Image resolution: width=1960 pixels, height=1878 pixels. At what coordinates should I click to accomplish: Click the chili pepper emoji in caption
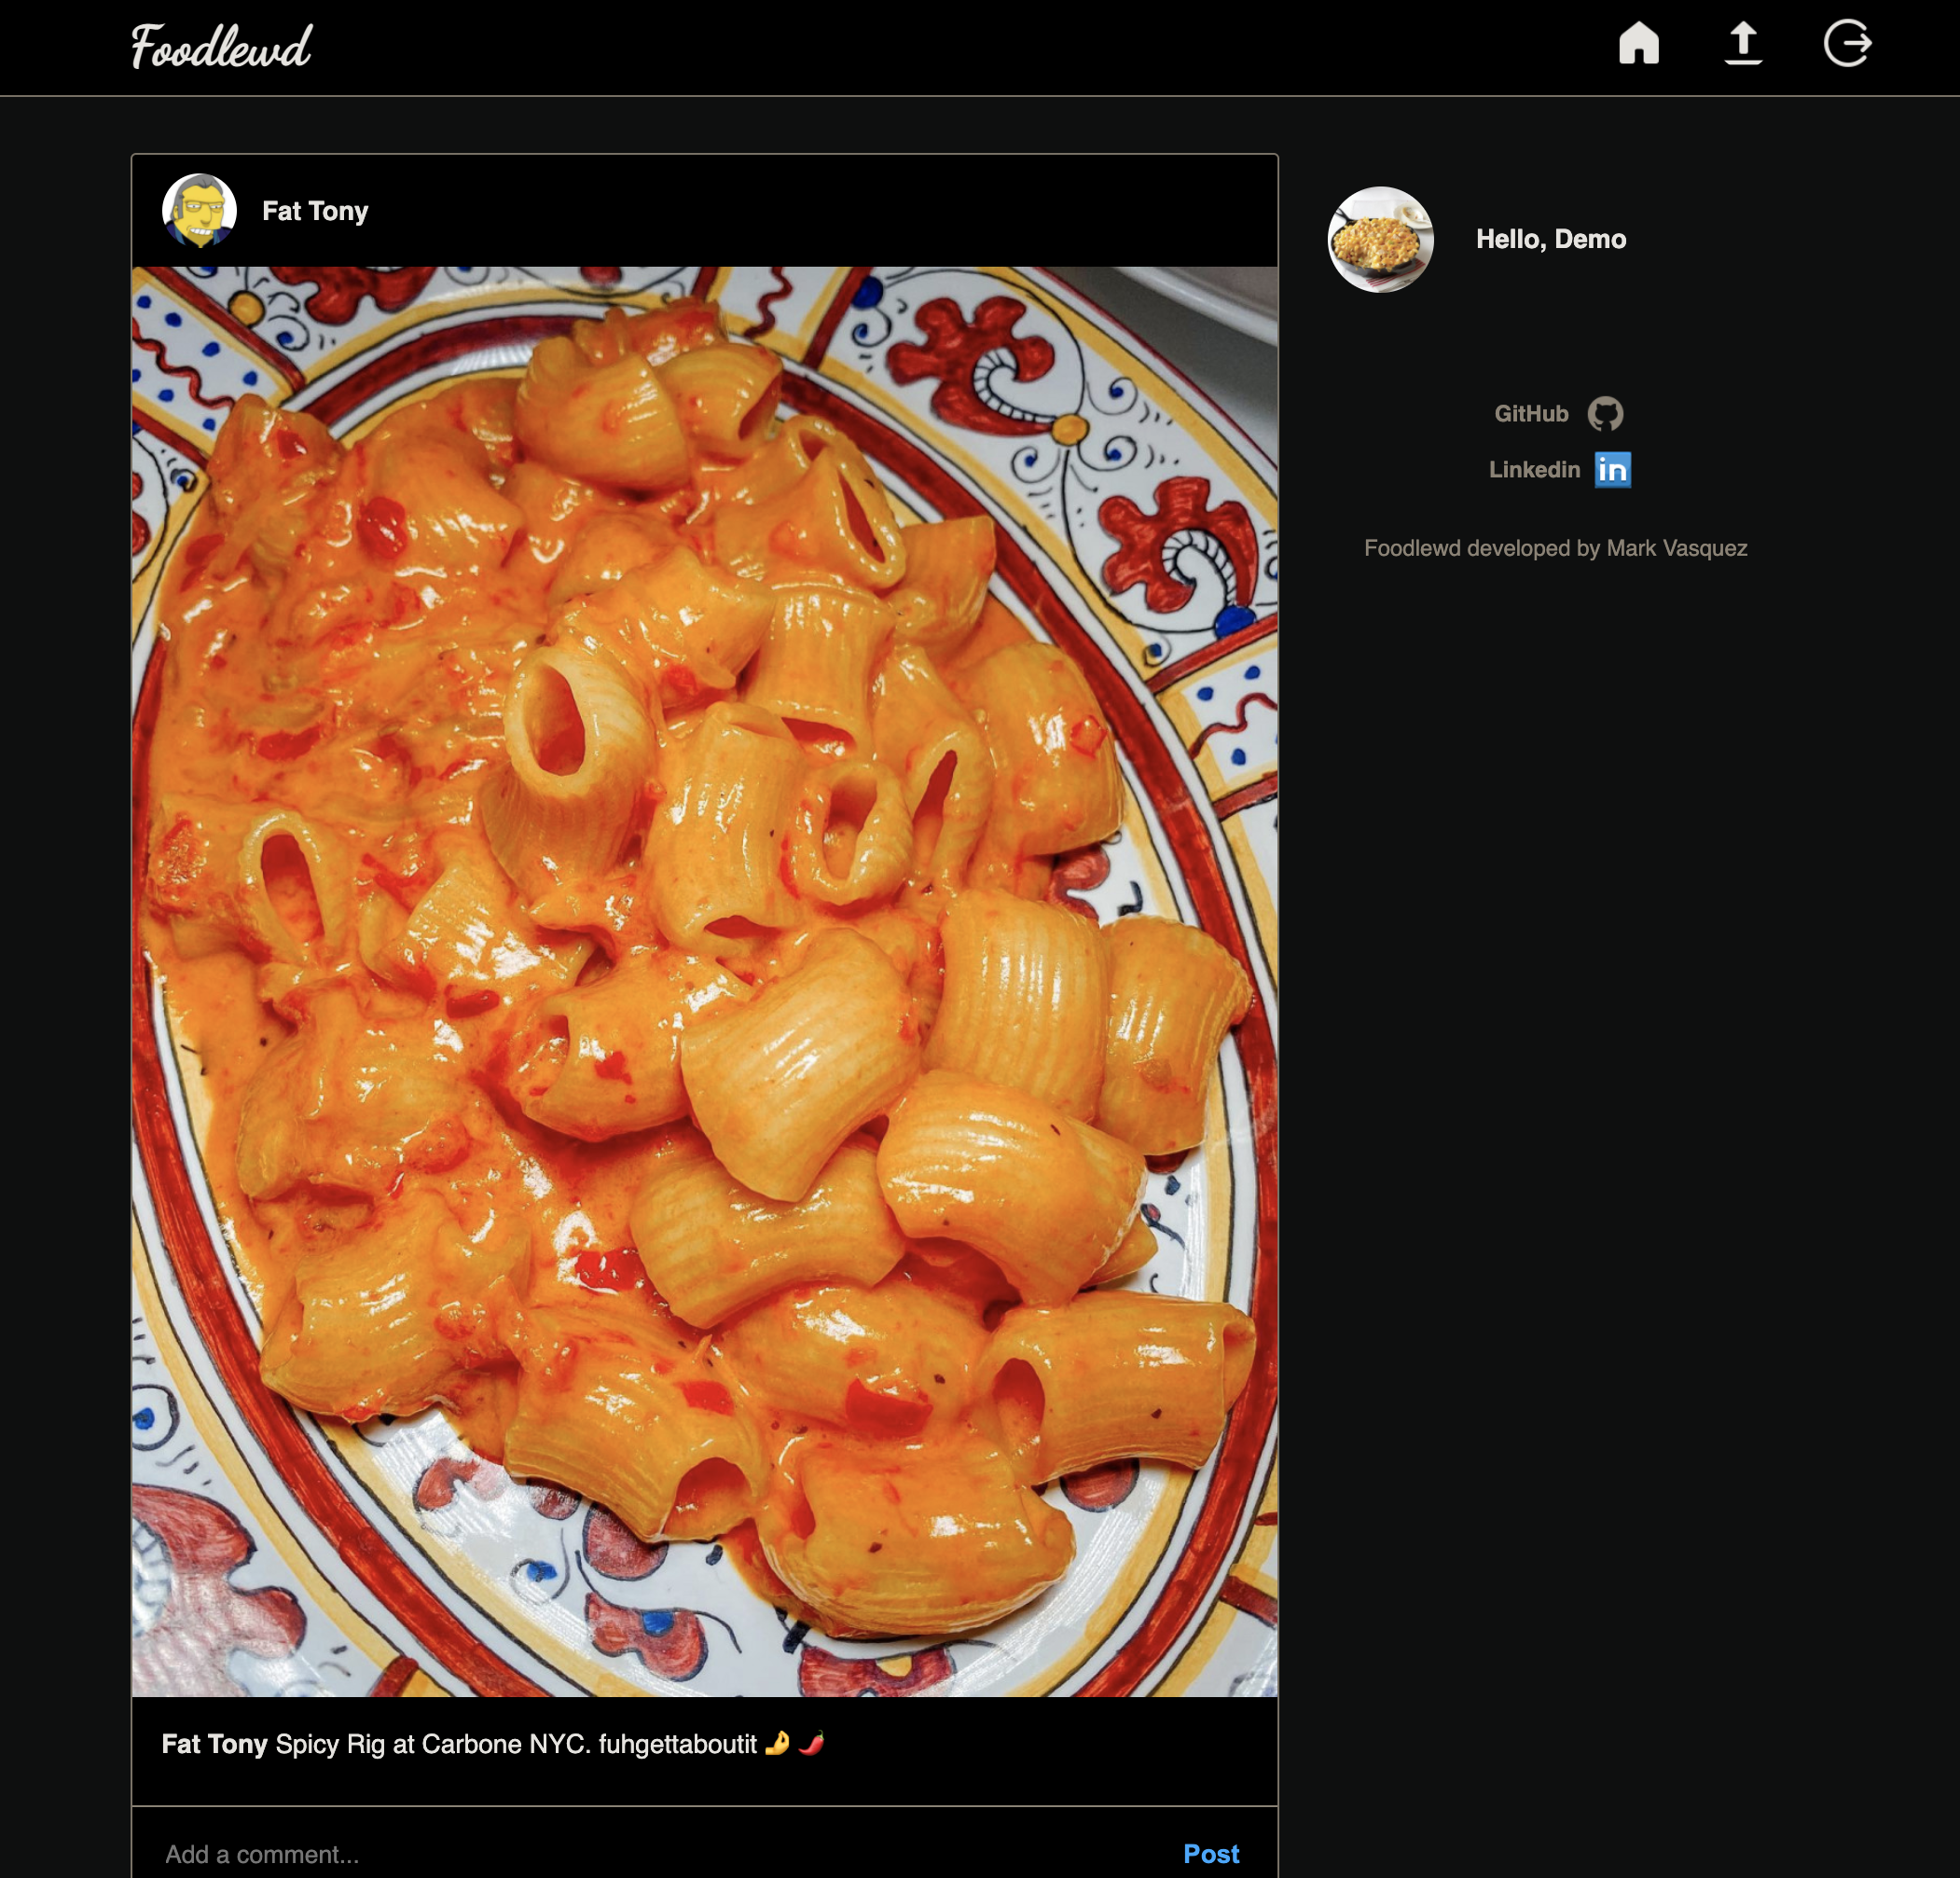tap(811, 1743)
